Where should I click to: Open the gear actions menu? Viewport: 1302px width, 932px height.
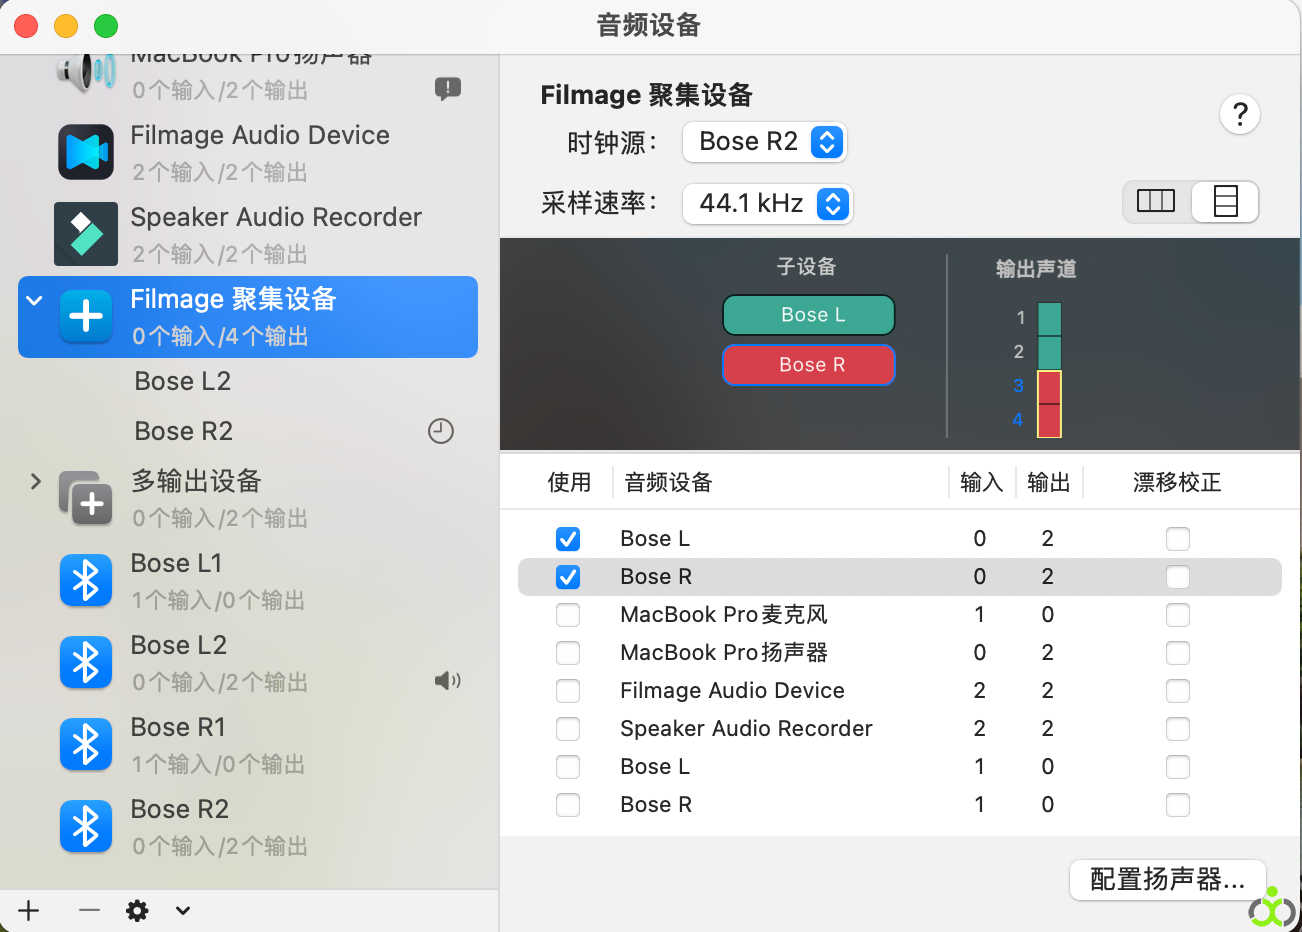[x=137, y=910]
